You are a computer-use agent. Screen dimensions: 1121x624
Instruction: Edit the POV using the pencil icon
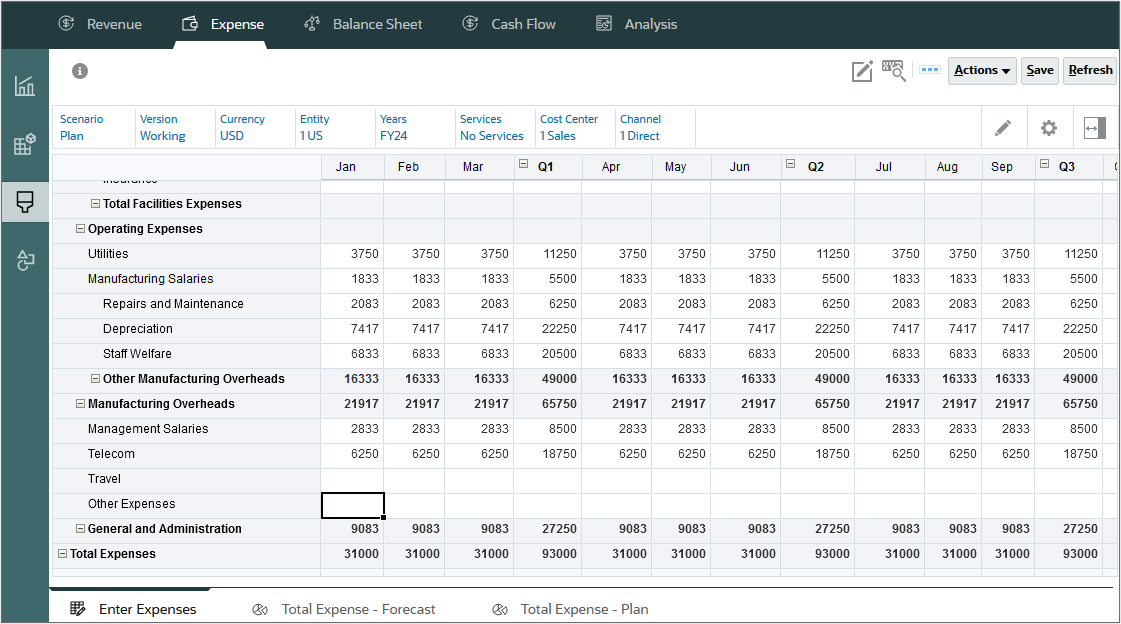(1004, 127)
